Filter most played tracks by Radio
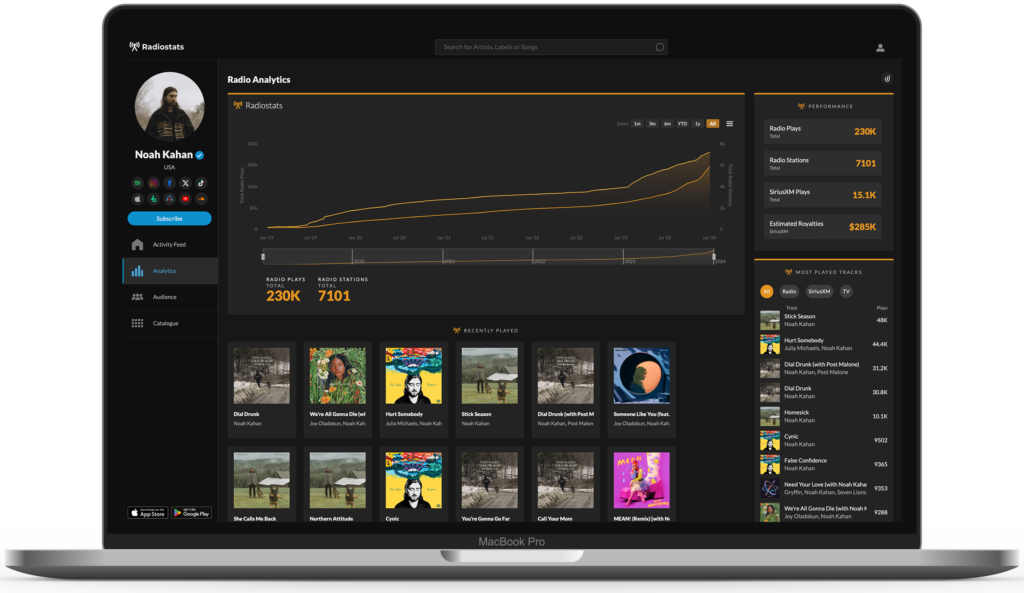1024x593 pixels. click(x=789, y=291)
